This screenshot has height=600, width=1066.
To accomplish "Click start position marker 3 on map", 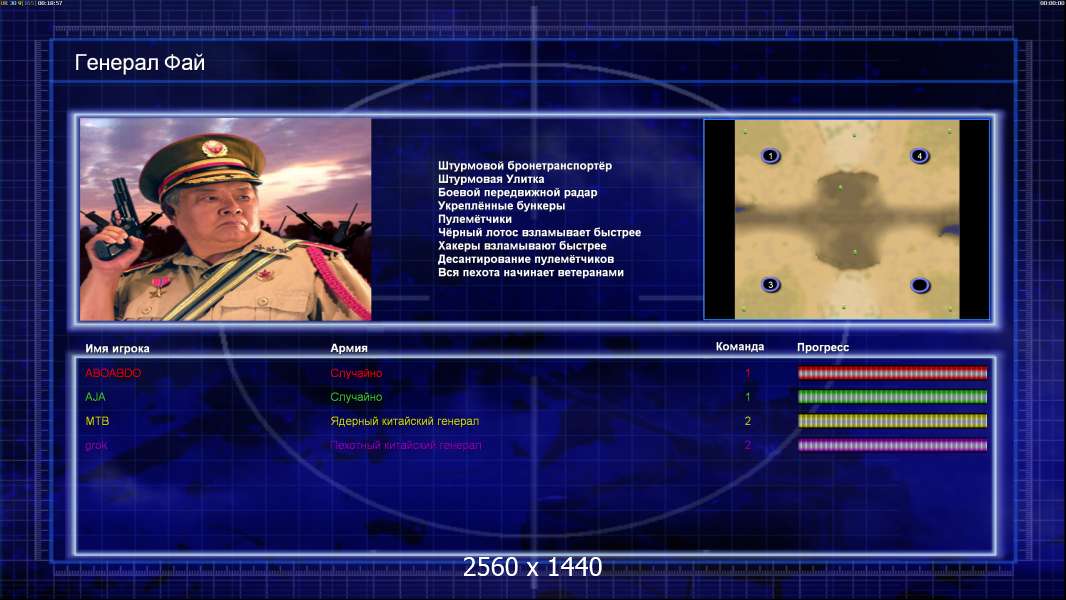I will pyautogui.click(x=770, y=285).
